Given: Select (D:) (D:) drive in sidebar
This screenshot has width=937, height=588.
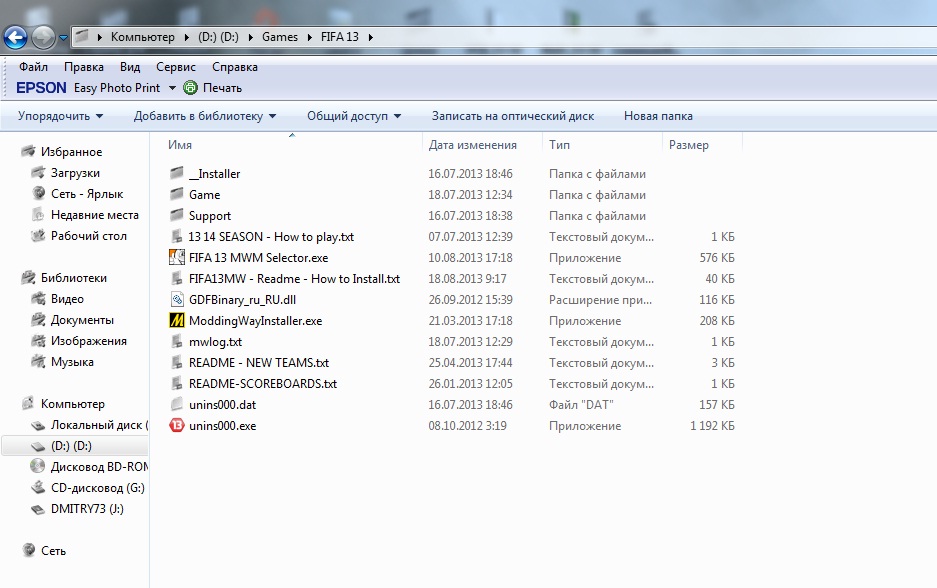Looking at the screenshot, I should [71, 446].
